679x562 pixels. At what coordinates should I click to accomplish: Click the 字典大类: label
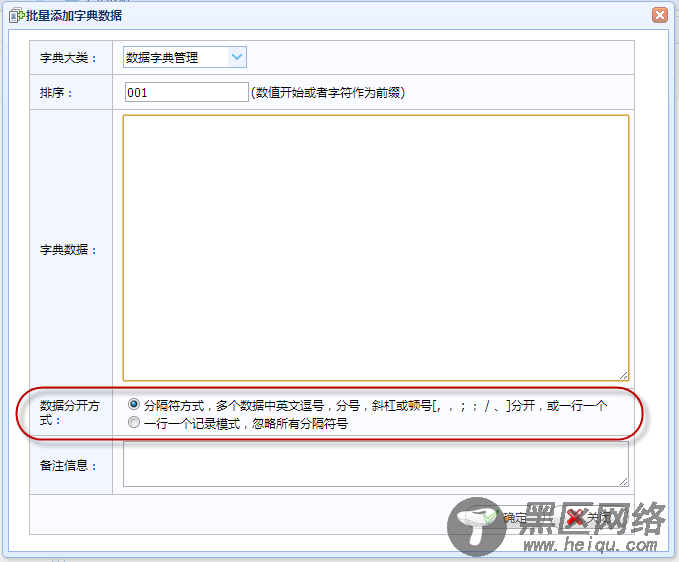(68, 58)
